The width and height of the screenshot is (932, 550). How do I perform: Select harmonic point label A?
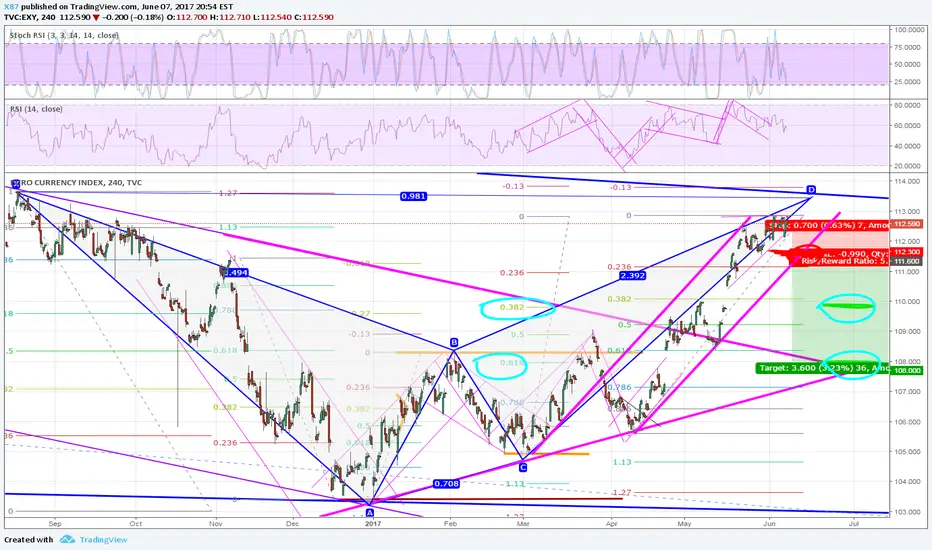click(370, 513)
